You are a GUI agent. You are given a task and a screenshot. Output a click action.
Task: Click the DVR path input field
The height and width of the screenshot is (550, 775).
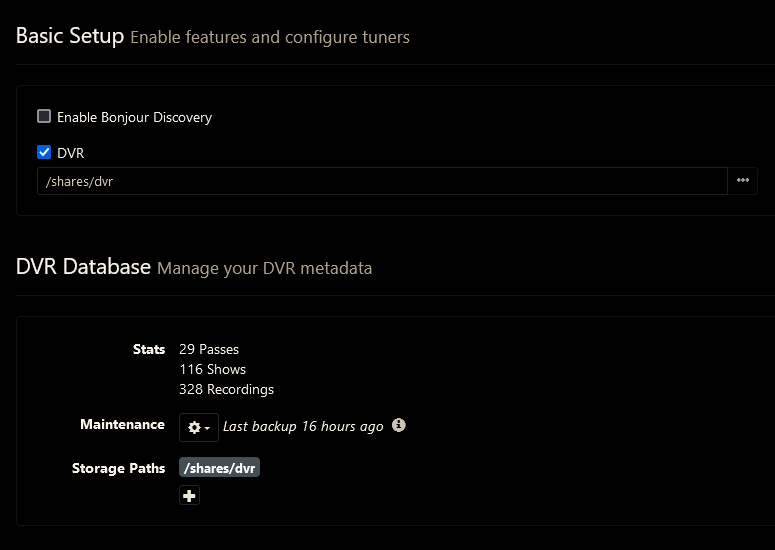pyautogui.click(x=380, y=181)
